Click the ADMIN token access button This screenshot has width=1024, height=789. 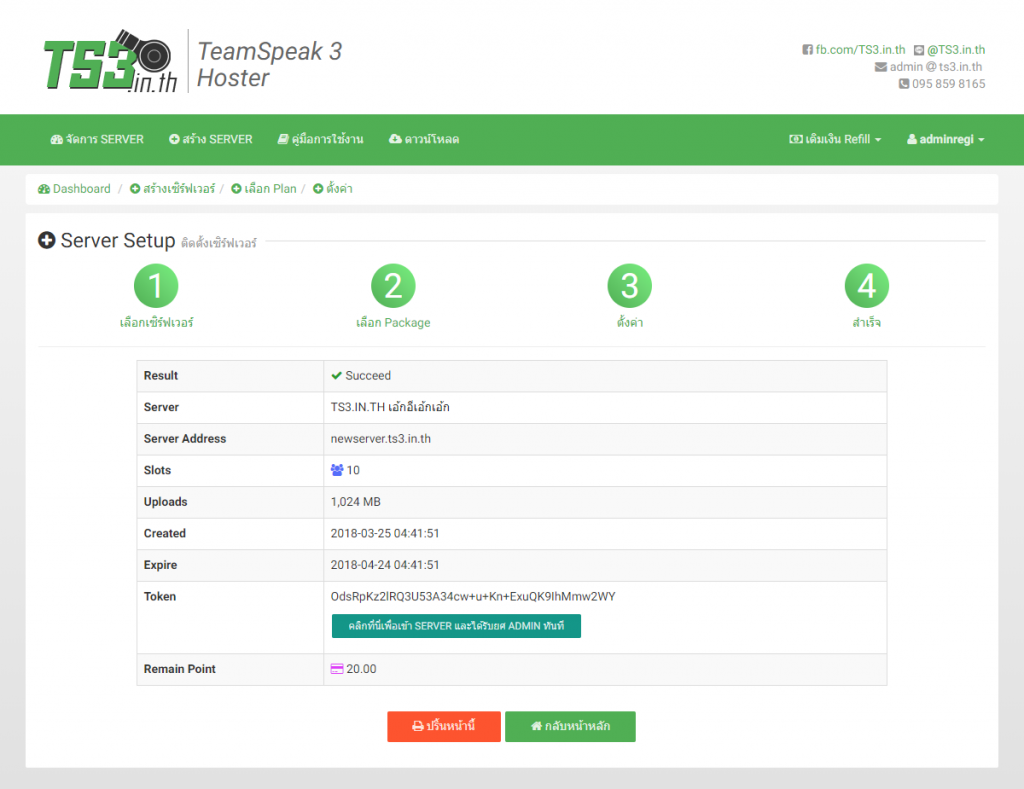pyautogui.click(x=455, y=626)
